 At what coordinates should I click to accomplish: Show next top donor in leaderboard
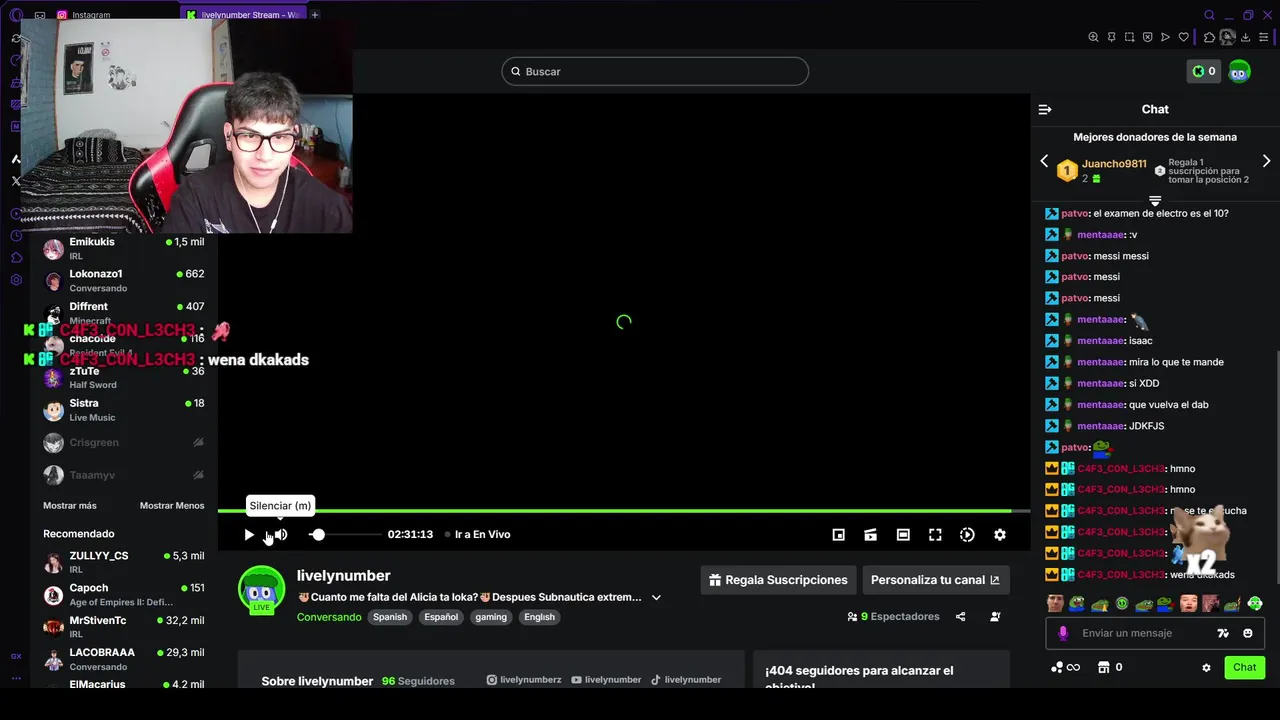1266,161
